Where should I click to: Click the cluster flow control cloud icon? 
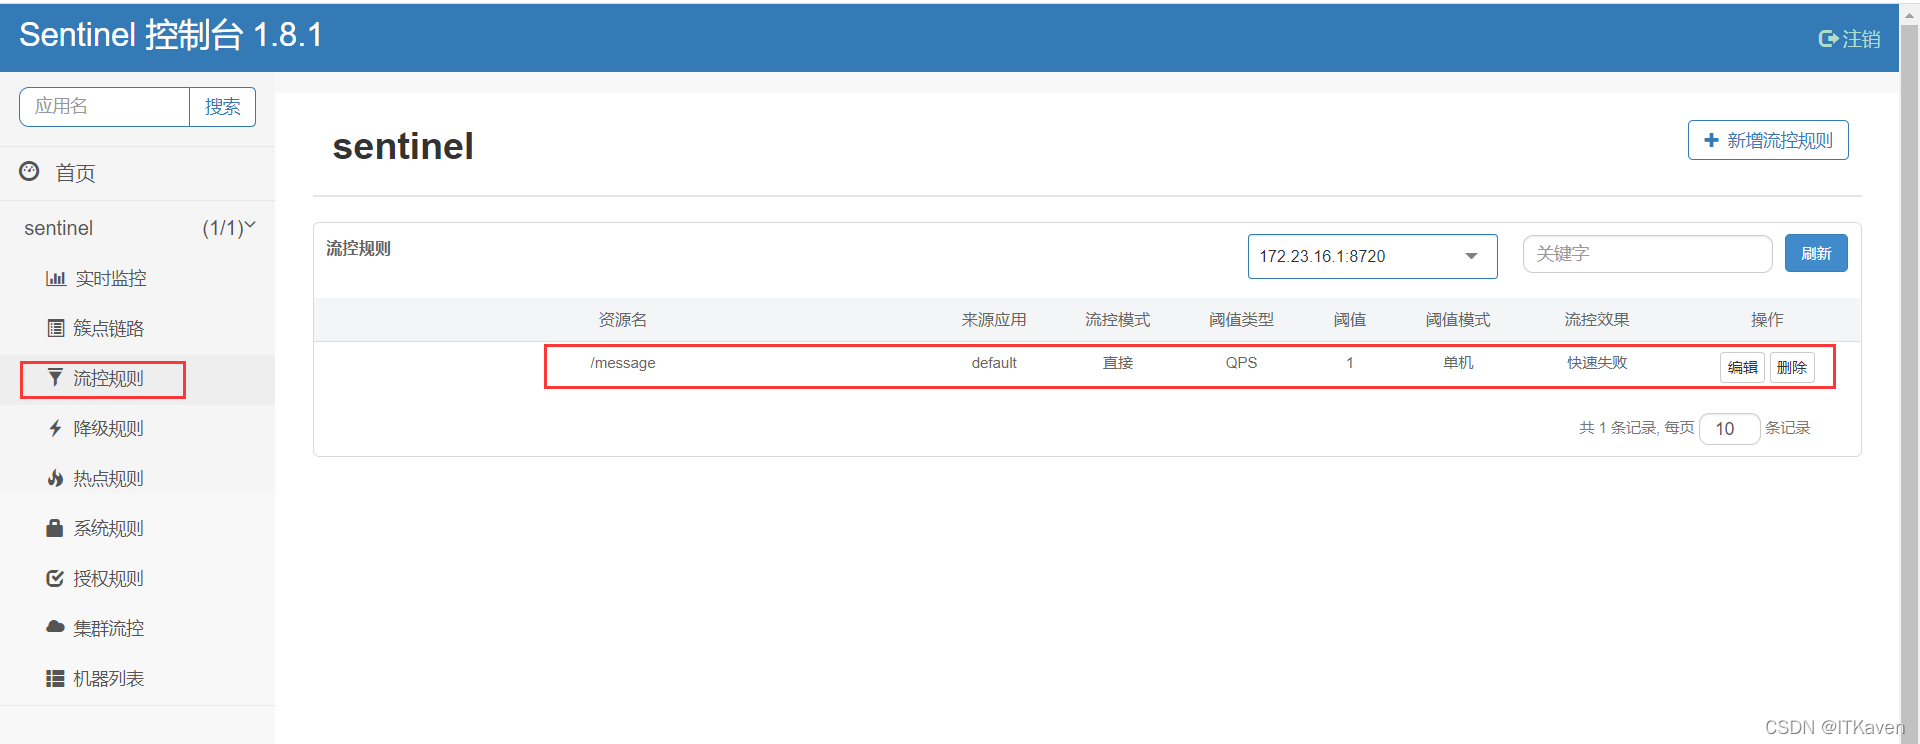tap(55, 627)
